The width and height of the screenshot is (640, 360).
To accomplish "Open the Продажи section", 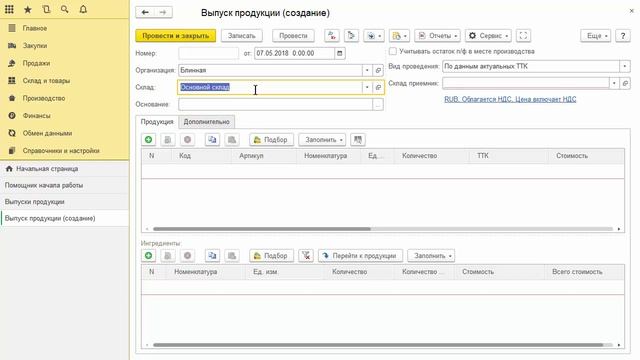I will click(64, 63).
